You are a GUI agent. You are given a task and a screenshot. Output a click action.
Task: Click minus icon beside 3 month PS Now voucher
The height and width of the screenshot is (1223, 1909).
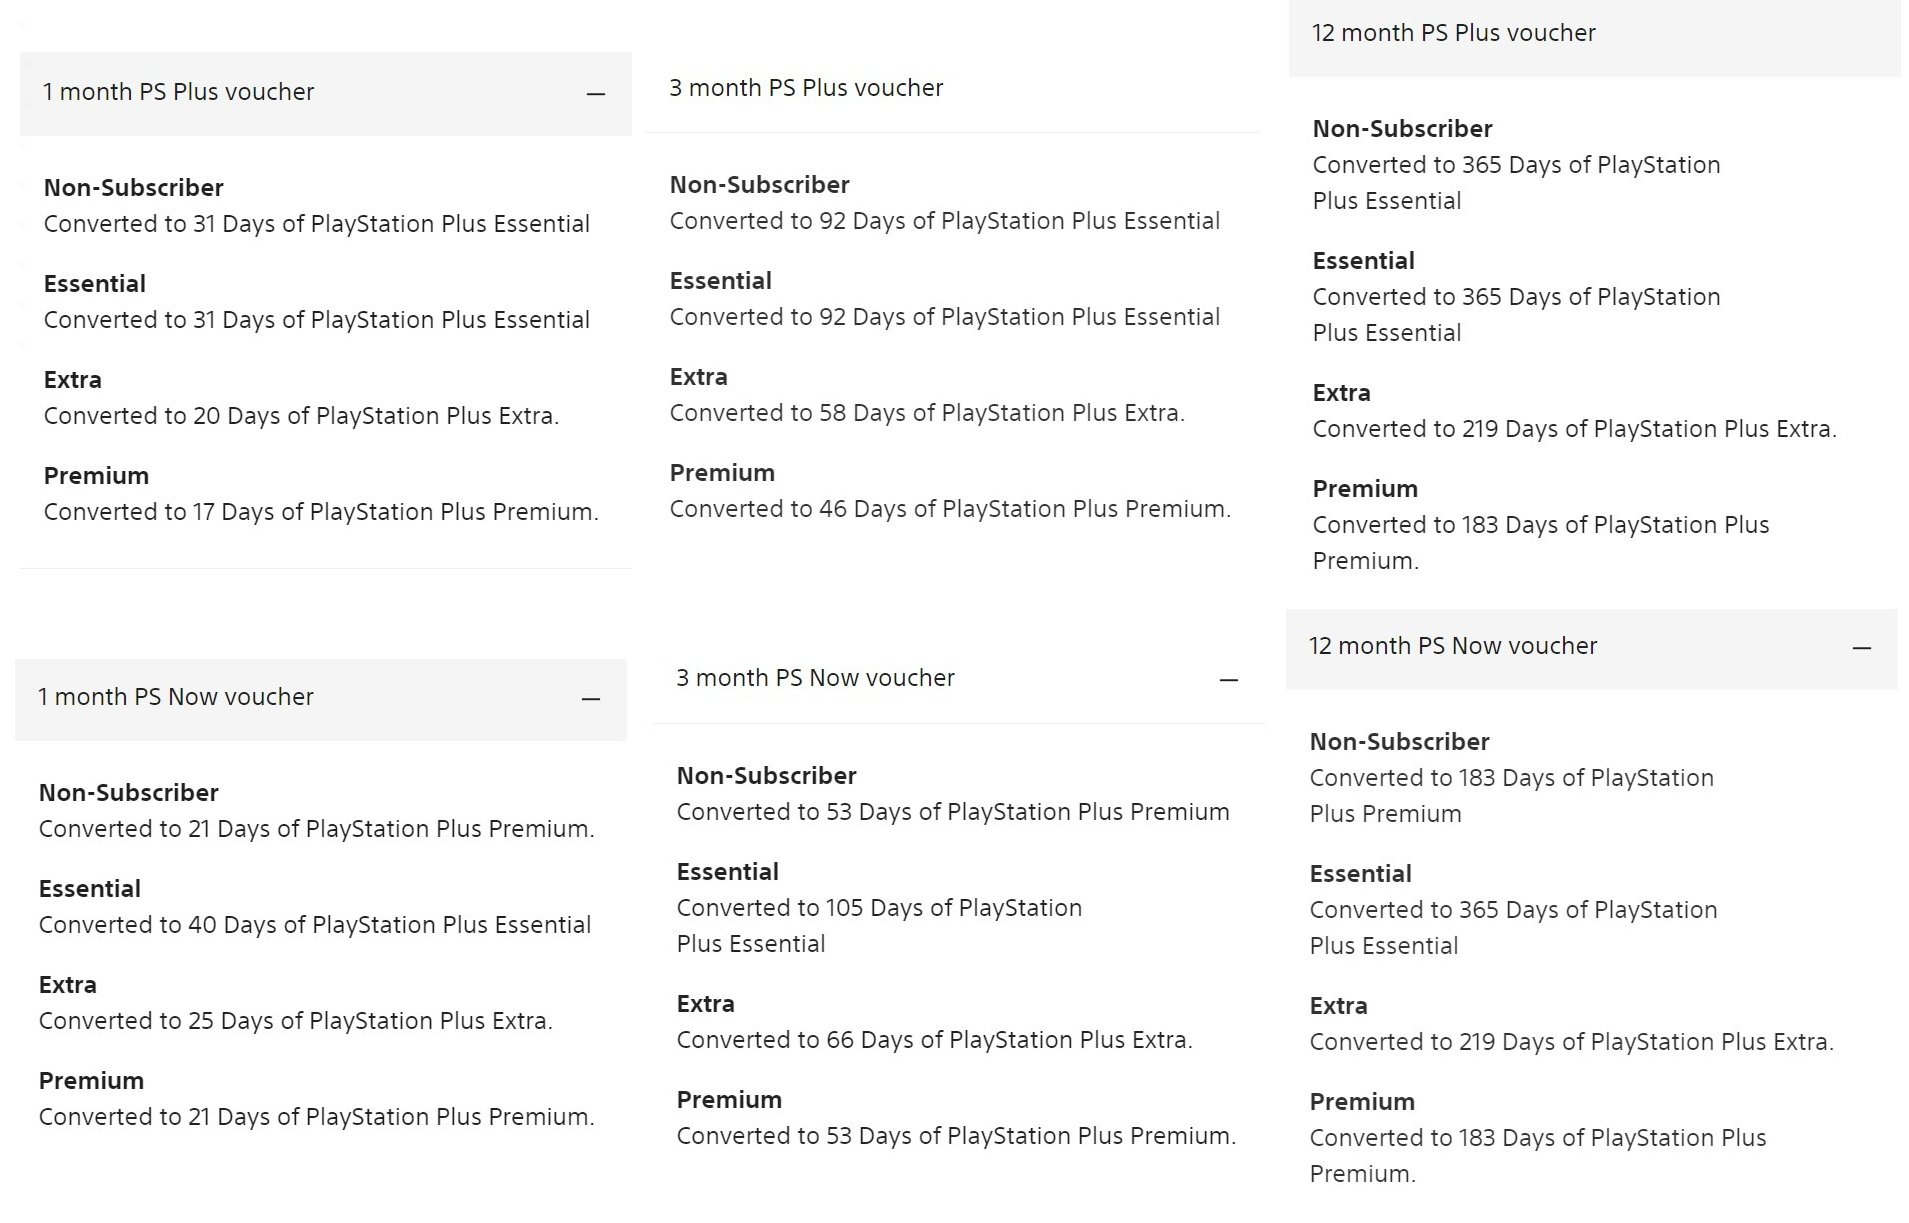(x=1229, y=680)
